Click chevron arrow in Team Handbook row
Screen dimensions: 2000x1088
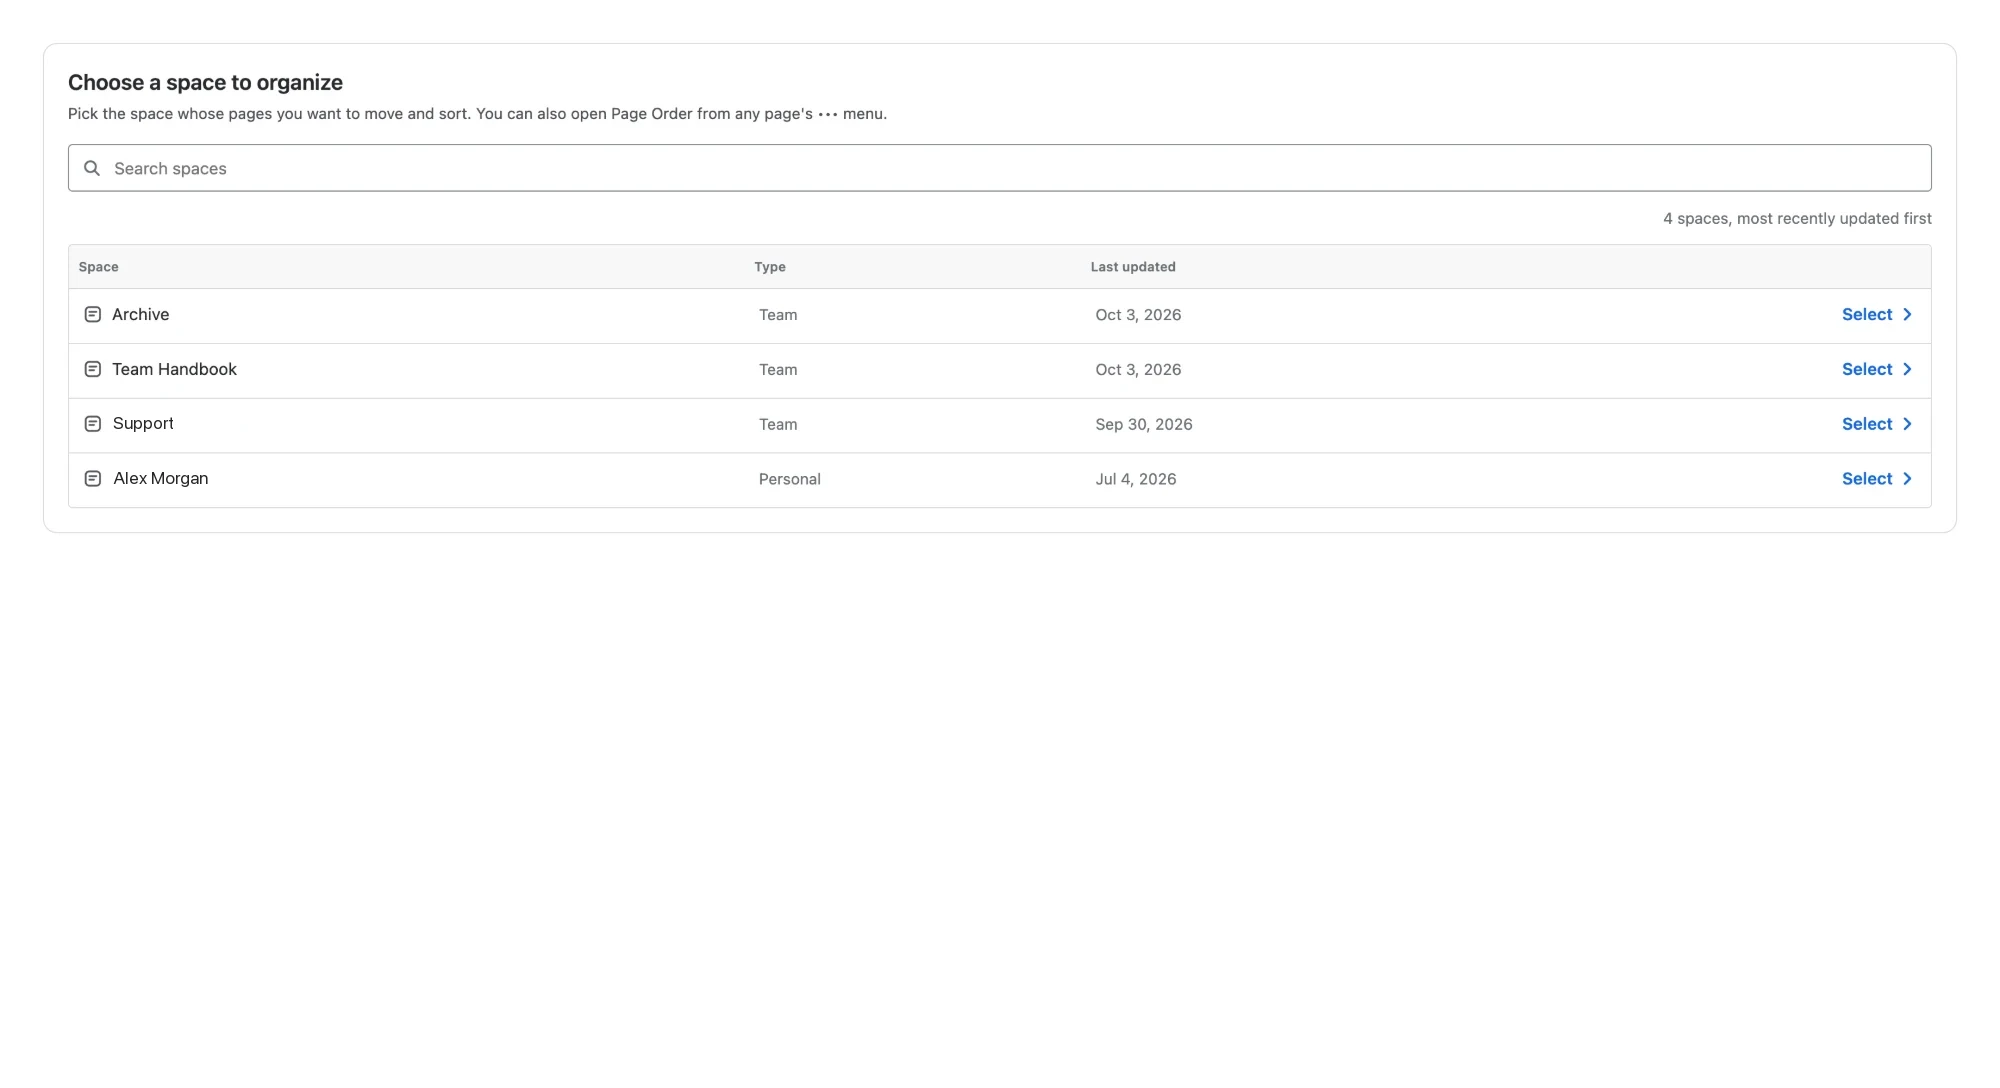click(x=1907, y=370)
